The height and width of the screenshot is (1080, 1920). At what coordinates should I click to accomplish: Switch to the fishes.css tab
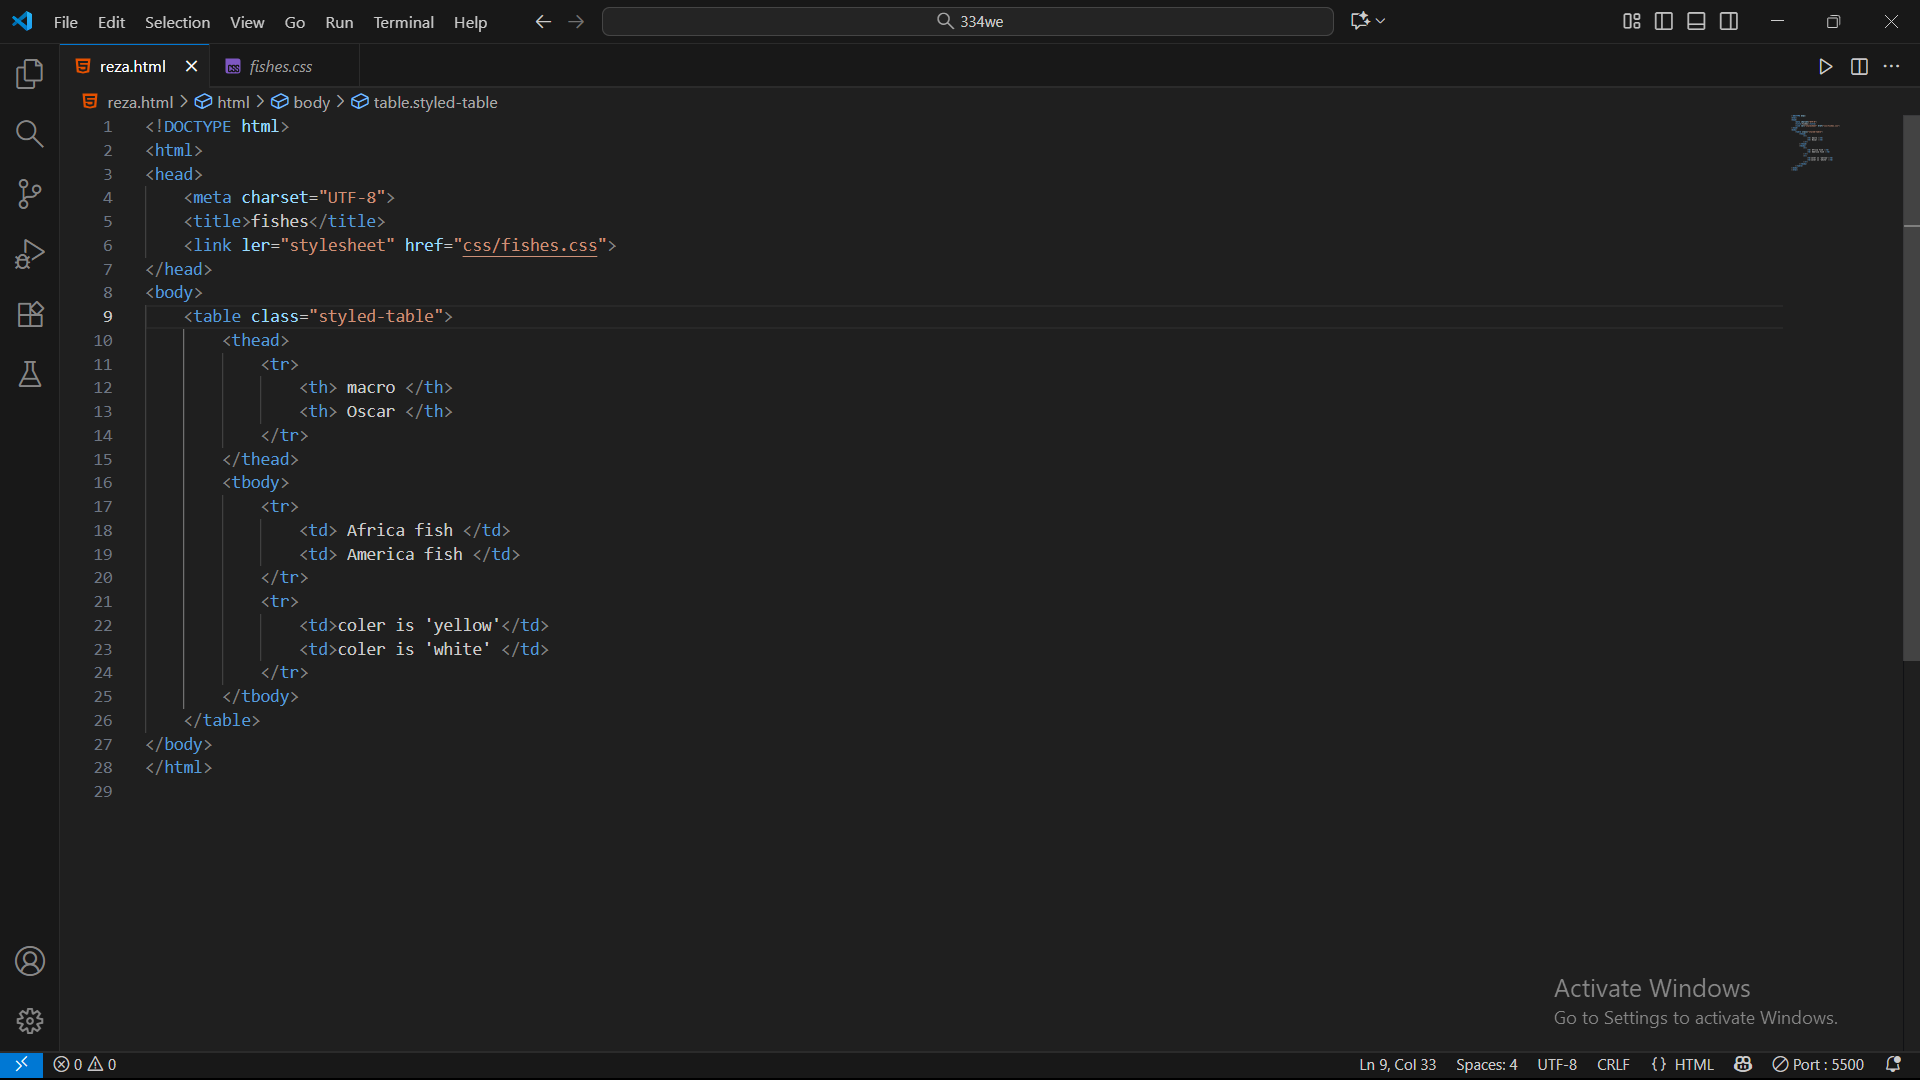tap(280, 66)
